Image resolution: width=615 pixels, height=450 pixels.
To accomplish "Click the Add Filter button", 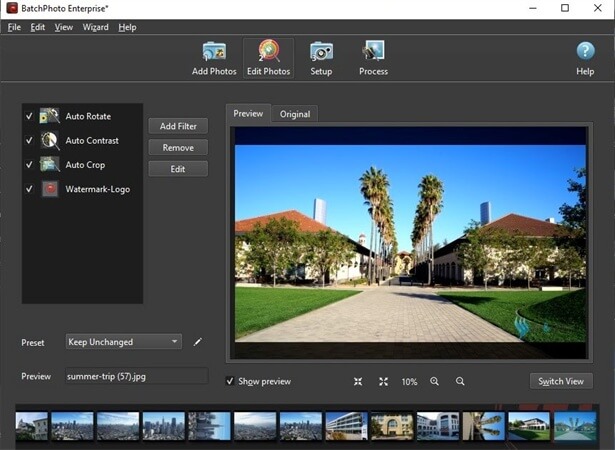I will [x=178, y=126].
